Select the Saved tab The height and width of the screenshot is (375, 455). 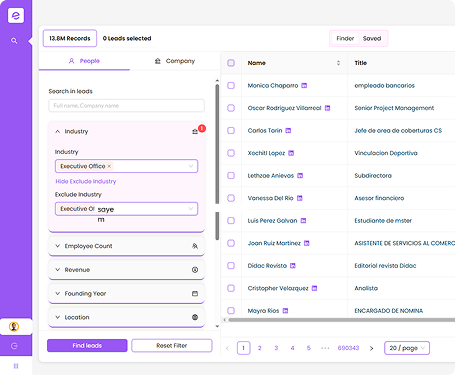coord(372,38)
